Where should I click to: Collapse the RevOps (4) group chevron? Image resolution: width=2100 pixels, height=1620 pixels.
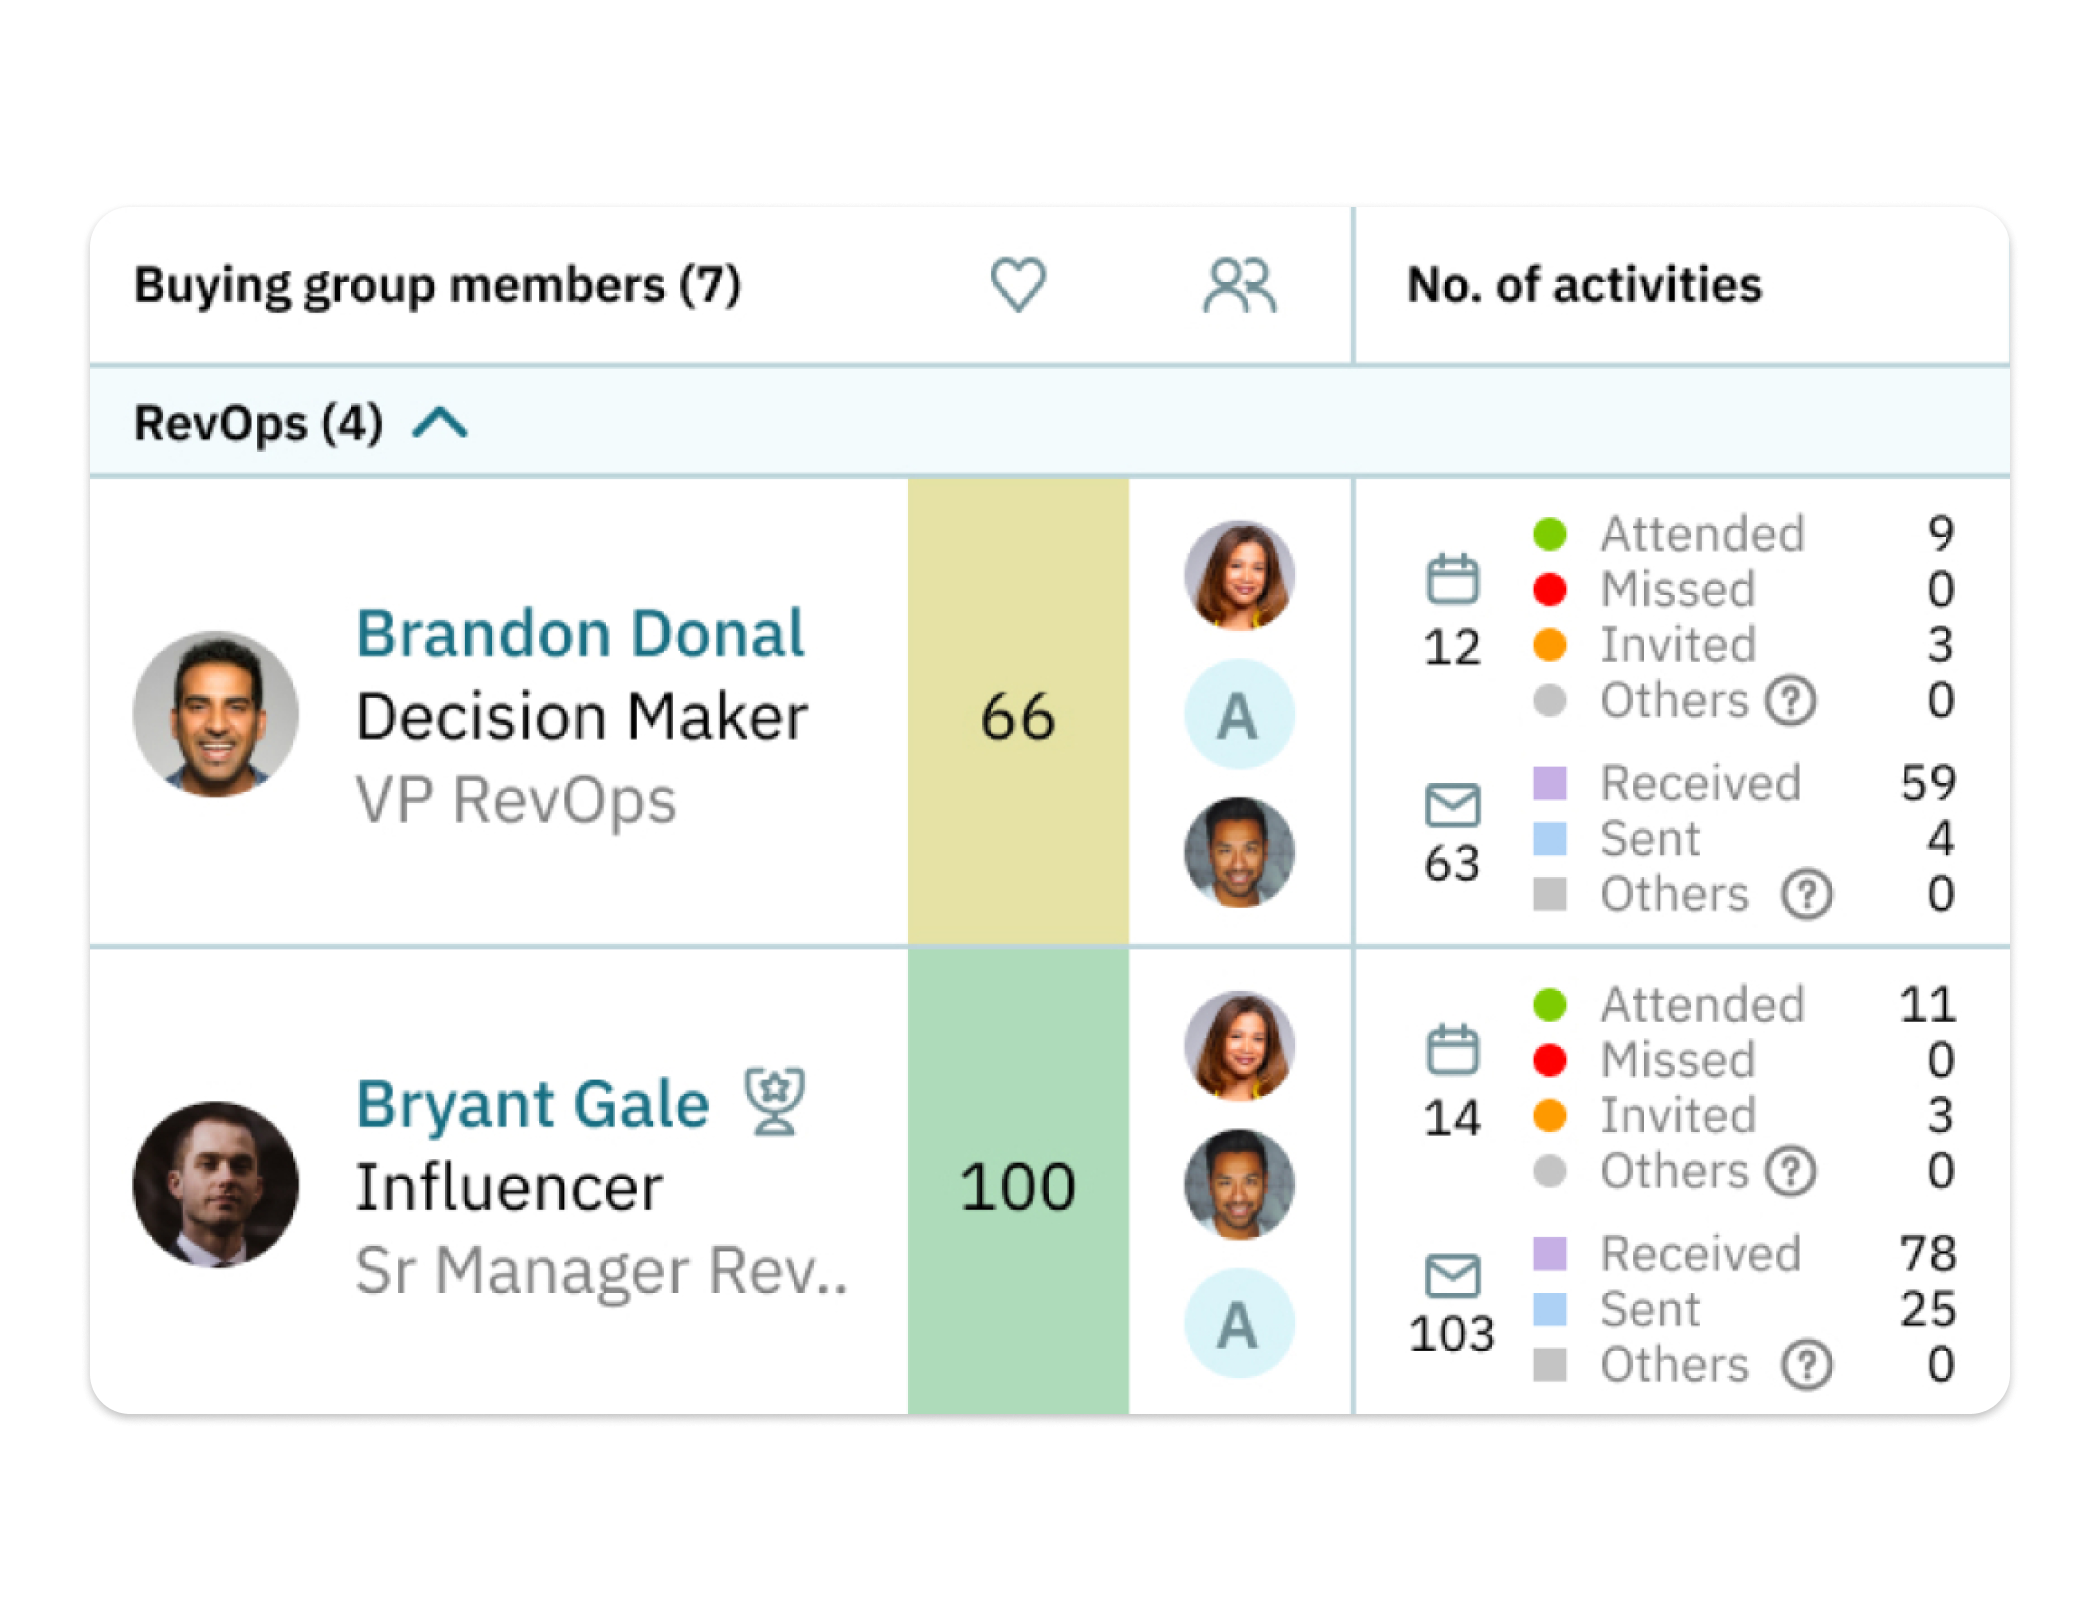pyautogui.click(x=440, y=423)
